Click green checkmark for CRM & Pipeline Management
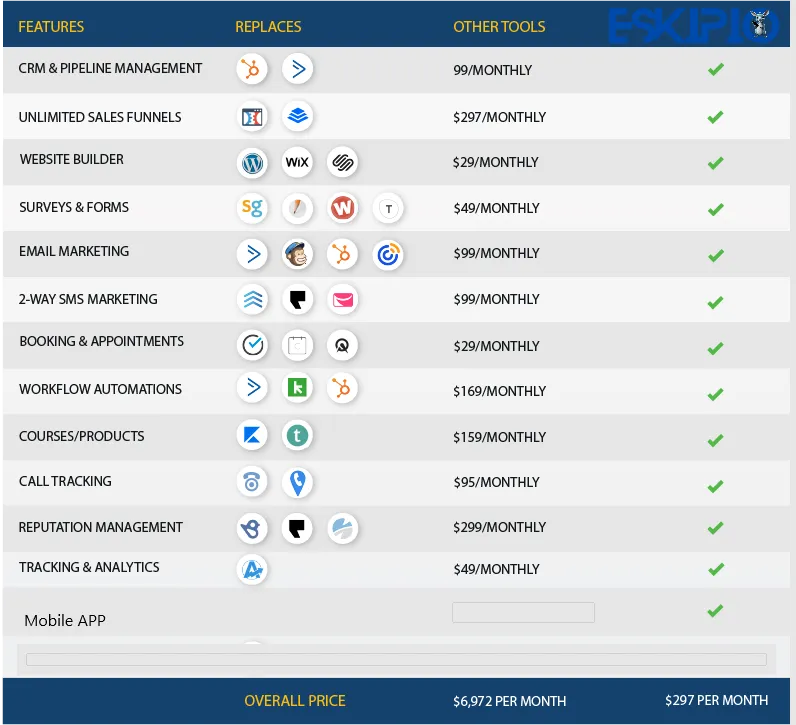The width and height of the screenshot is (796, 725). tap(716, 69)
